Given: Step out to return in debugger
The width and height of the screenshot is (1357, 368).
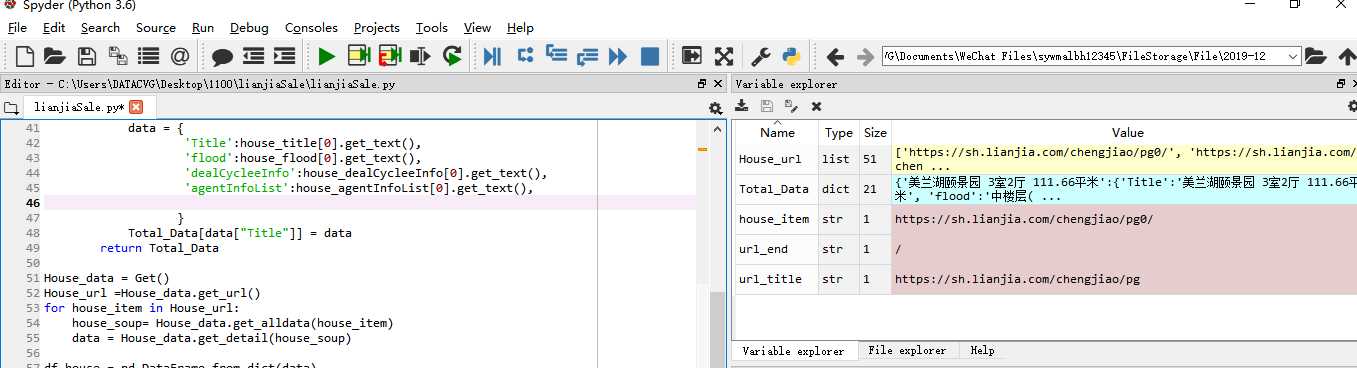Looking at the screenshot, I should 587,56.
